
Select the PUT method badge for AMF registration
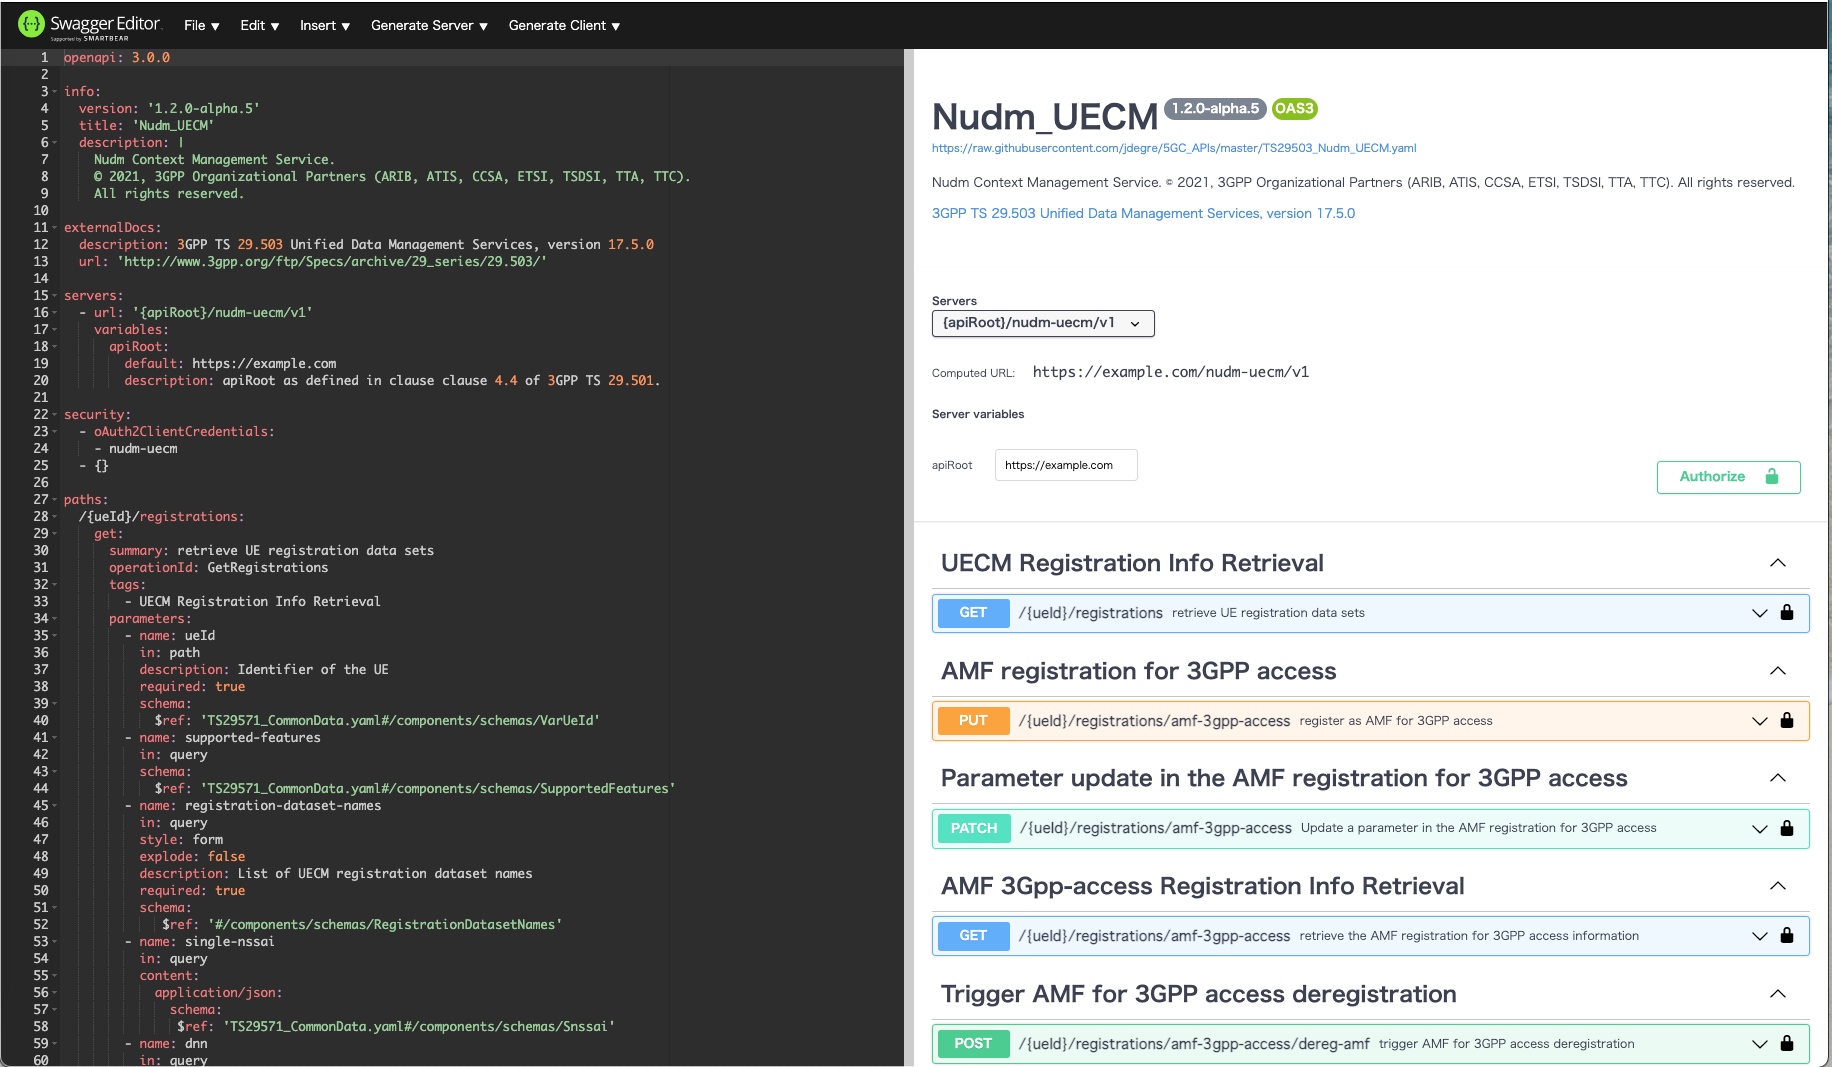pyautogui.click(x=973, y=720)
